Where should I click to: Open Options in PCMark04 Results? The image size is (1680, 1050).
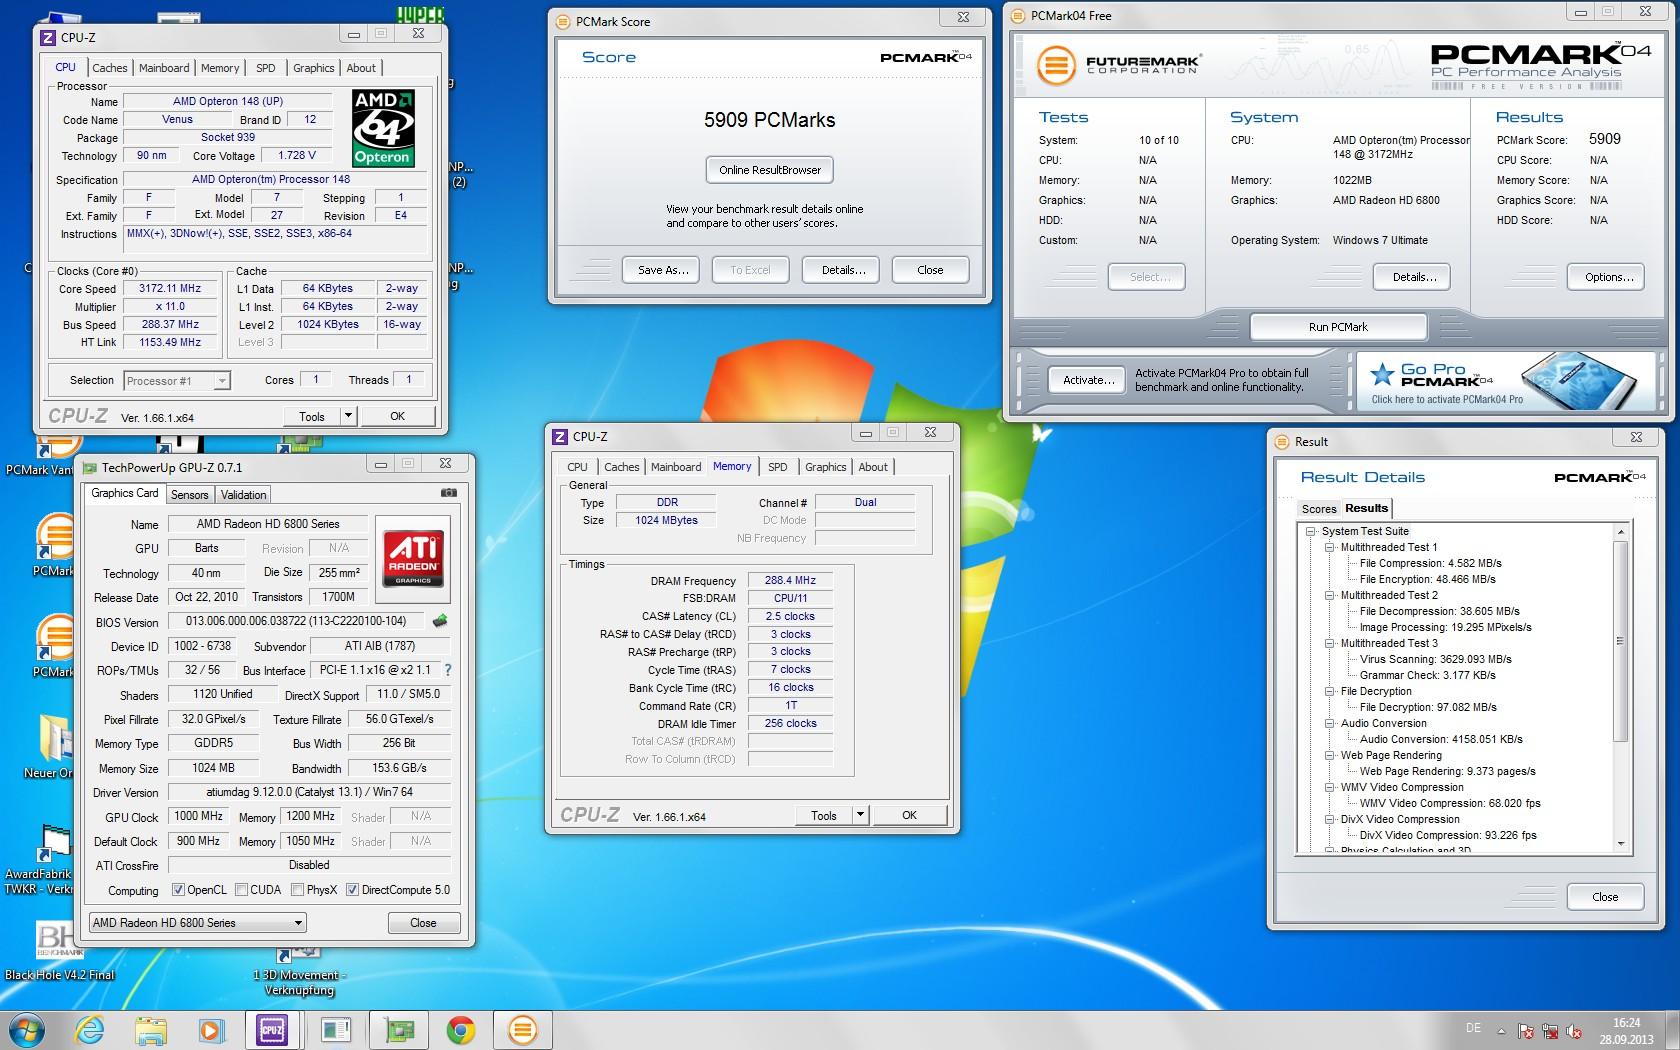tap(1608, 277)
